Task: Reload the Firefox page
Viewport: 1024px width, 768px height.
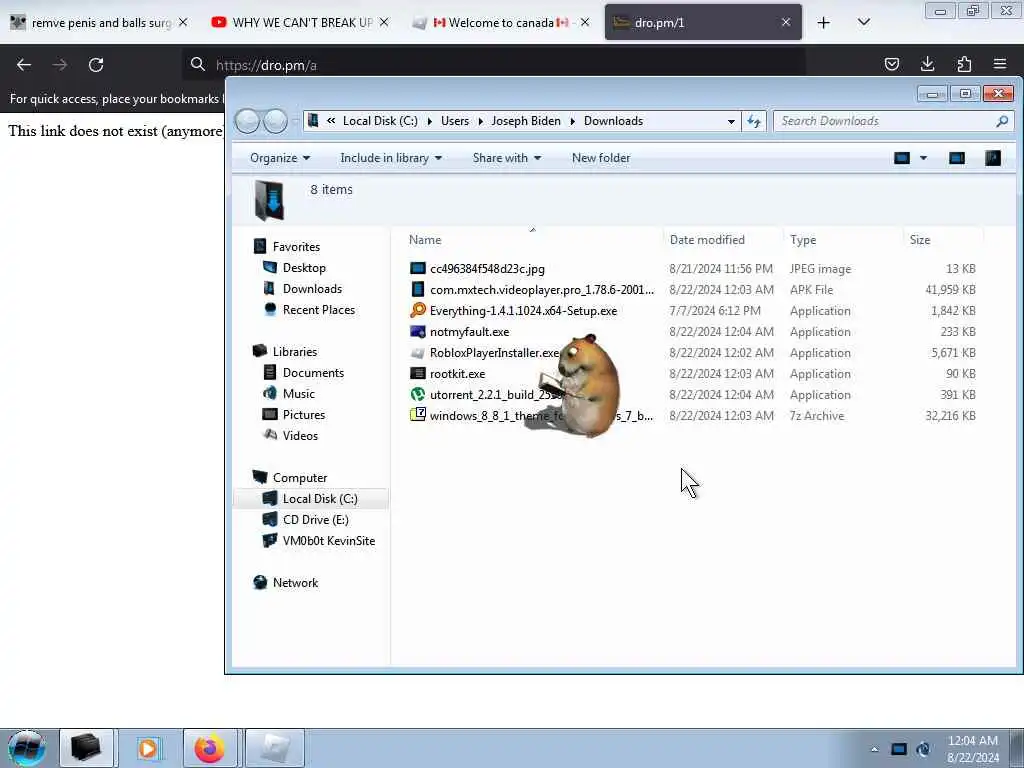Action: point(96,65)
